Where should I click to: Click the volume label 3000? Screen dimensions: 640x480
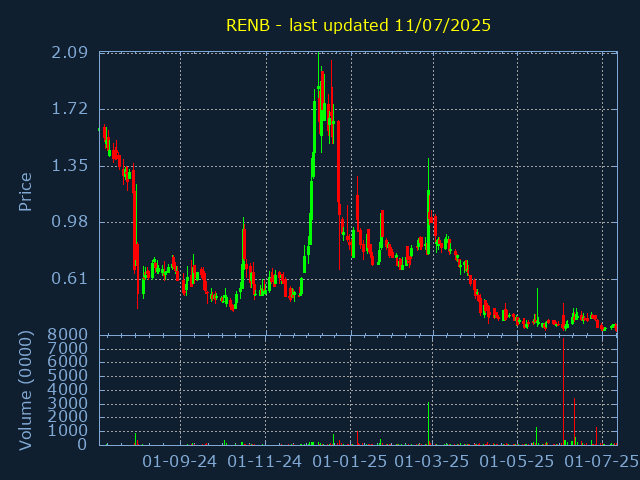(x=68, y=403)
